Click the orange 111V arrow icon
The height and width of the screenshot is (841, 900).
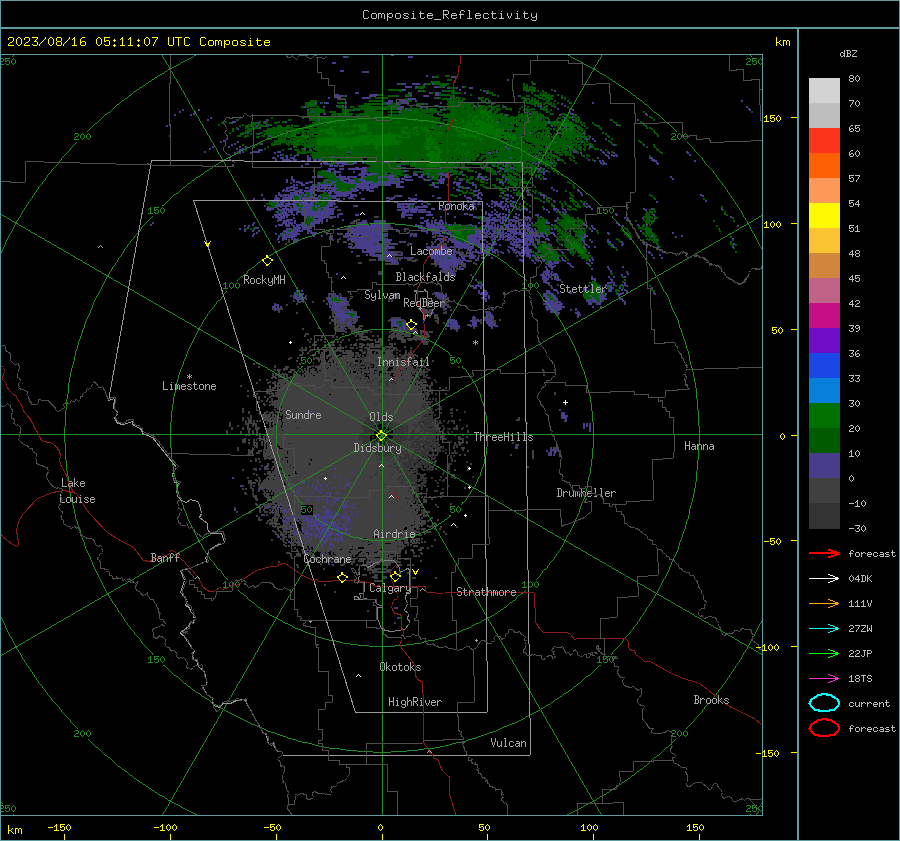click(824, 603)
